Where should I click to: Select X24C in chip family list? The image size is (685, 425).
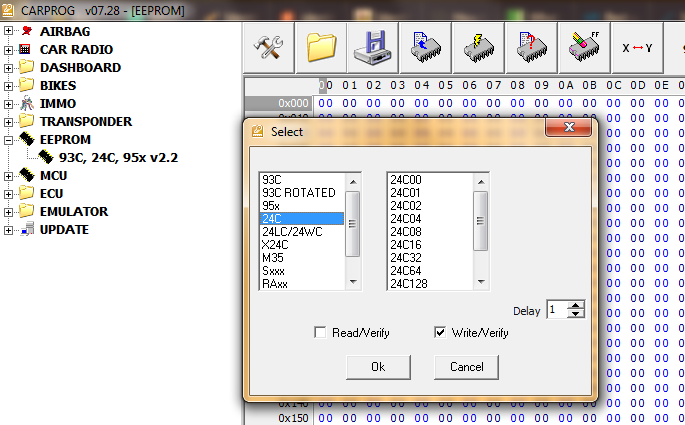[302, 245]
